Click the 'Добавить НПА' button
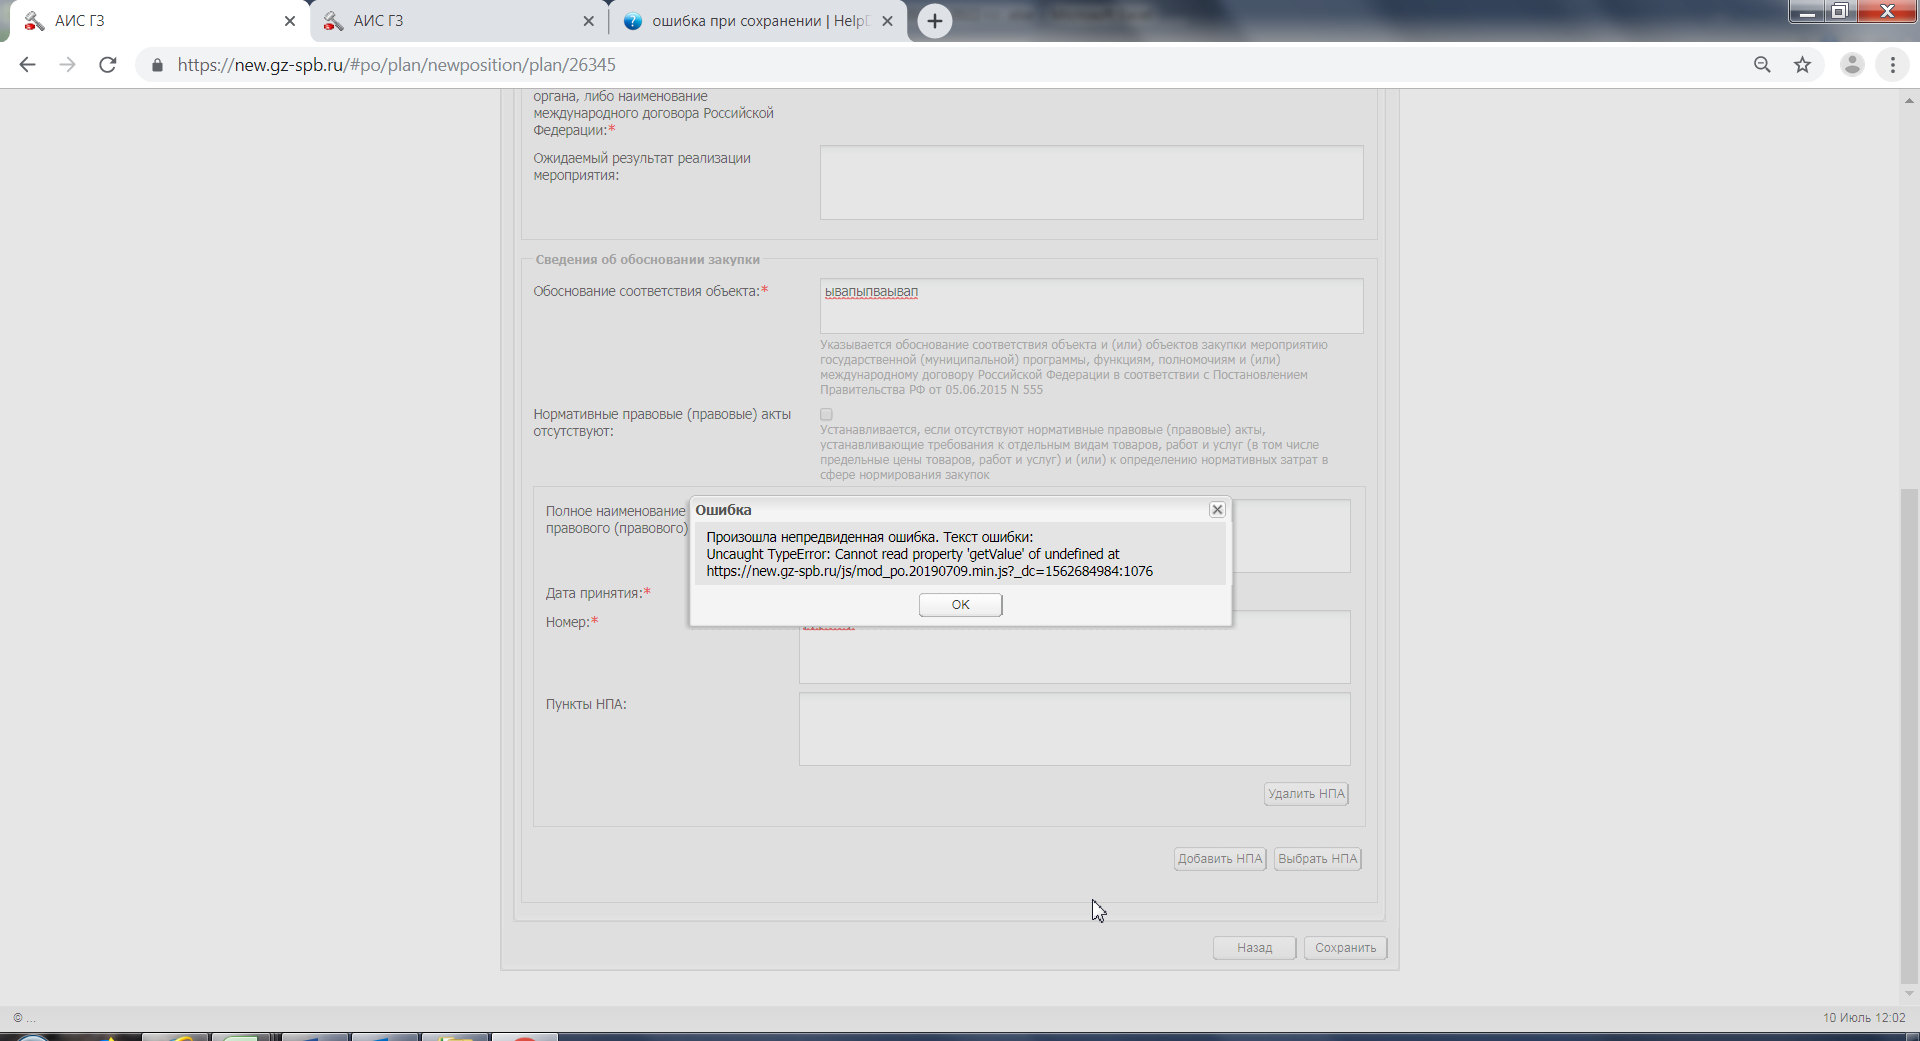This screenshot has width=1920, height=1041. click(1220, 859)
